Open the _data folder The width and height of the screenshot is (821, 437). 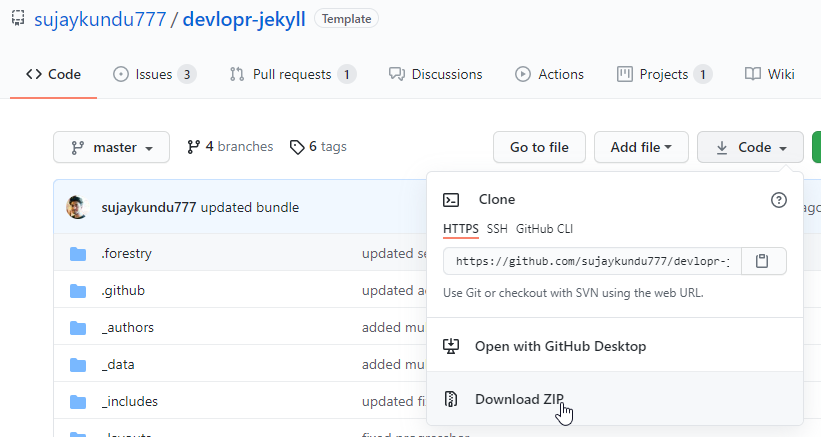[x=118, y=364]
